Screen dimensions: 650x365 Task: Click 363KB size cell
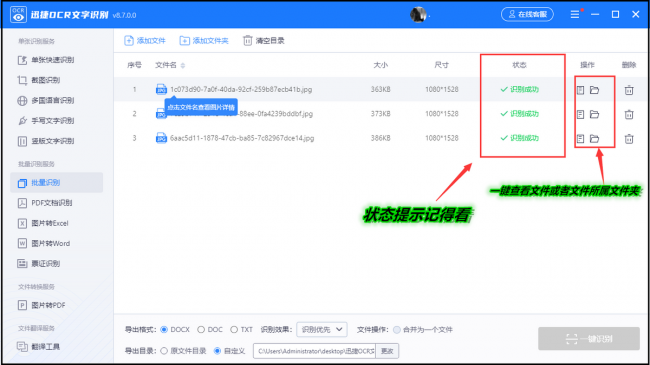(x=381, y=89)
